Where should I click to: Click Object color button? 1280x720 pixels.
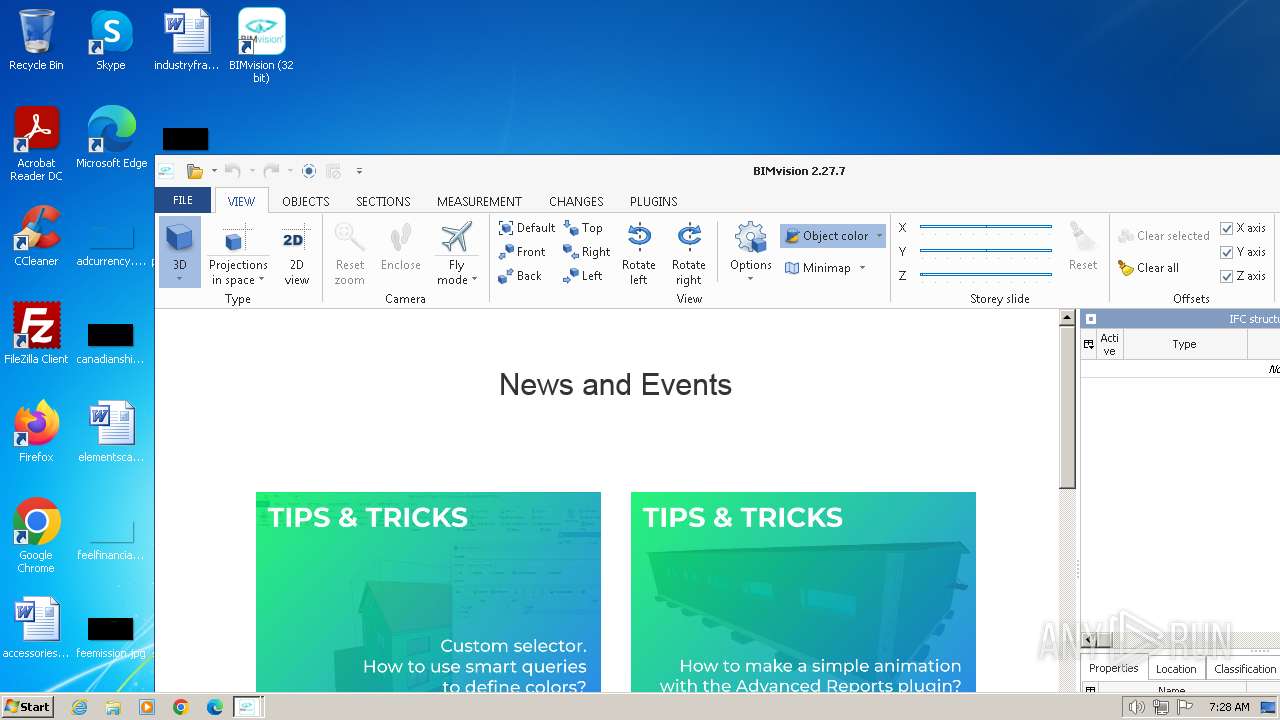click(x=826, y=236)
